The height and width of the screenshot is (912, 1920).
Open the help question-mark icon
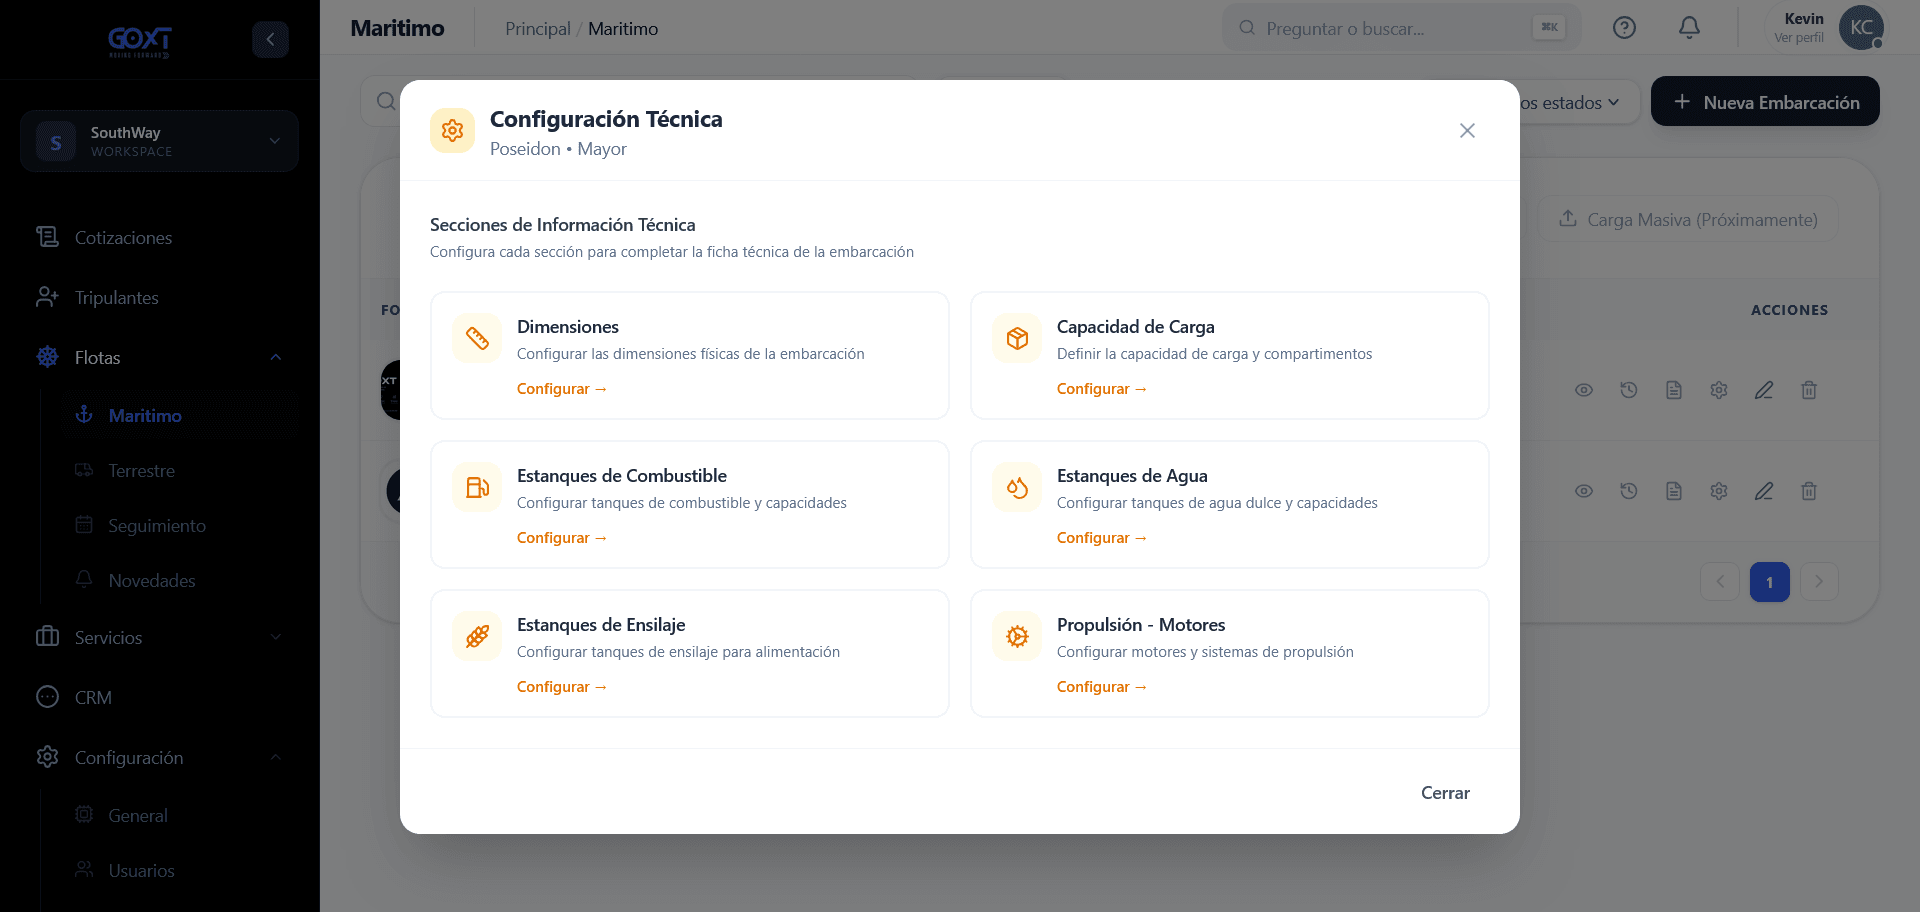[x=1624, y=28]
